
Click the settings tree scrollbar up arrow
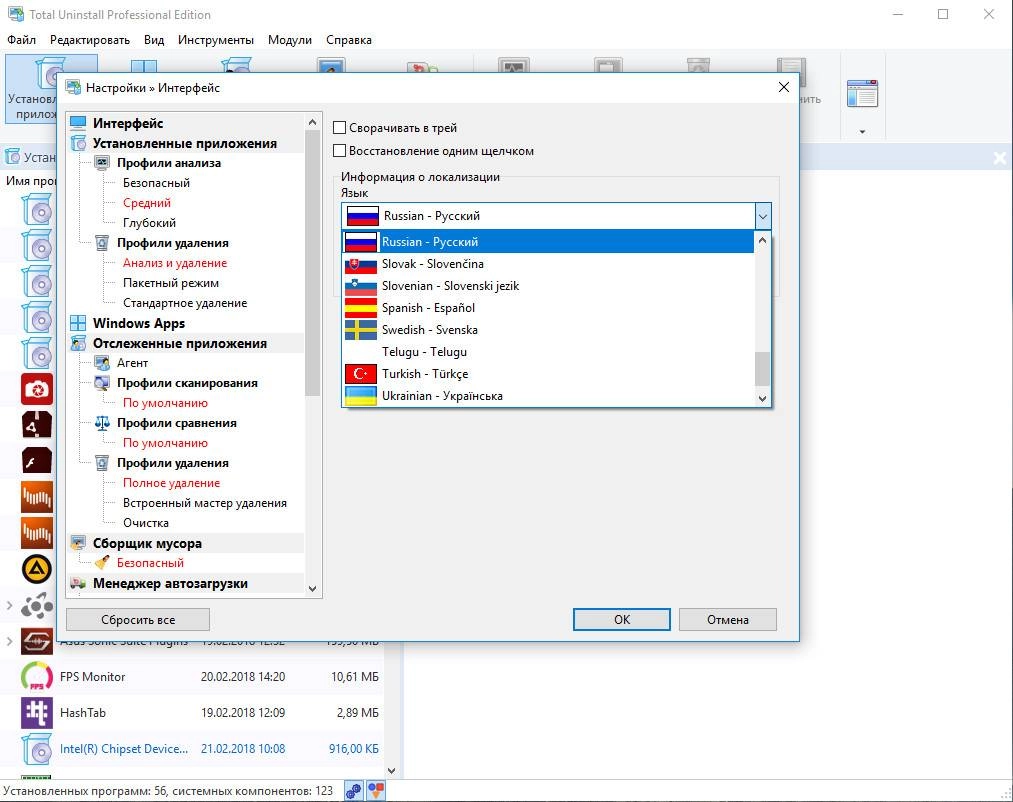313,122
